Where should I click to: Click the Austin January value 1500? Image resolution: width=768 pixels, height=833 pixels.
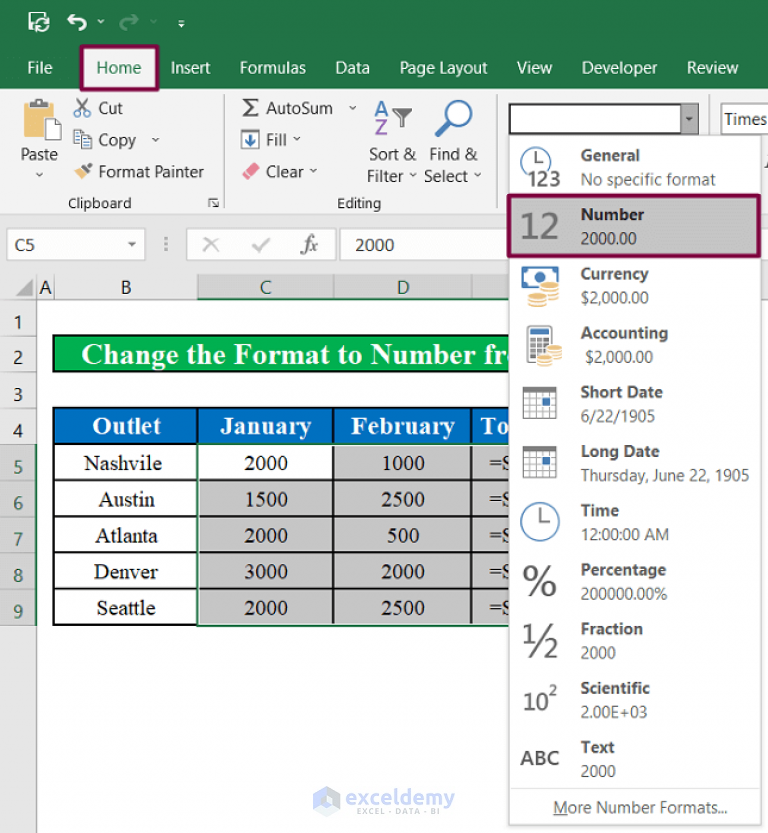pos(266,499)
